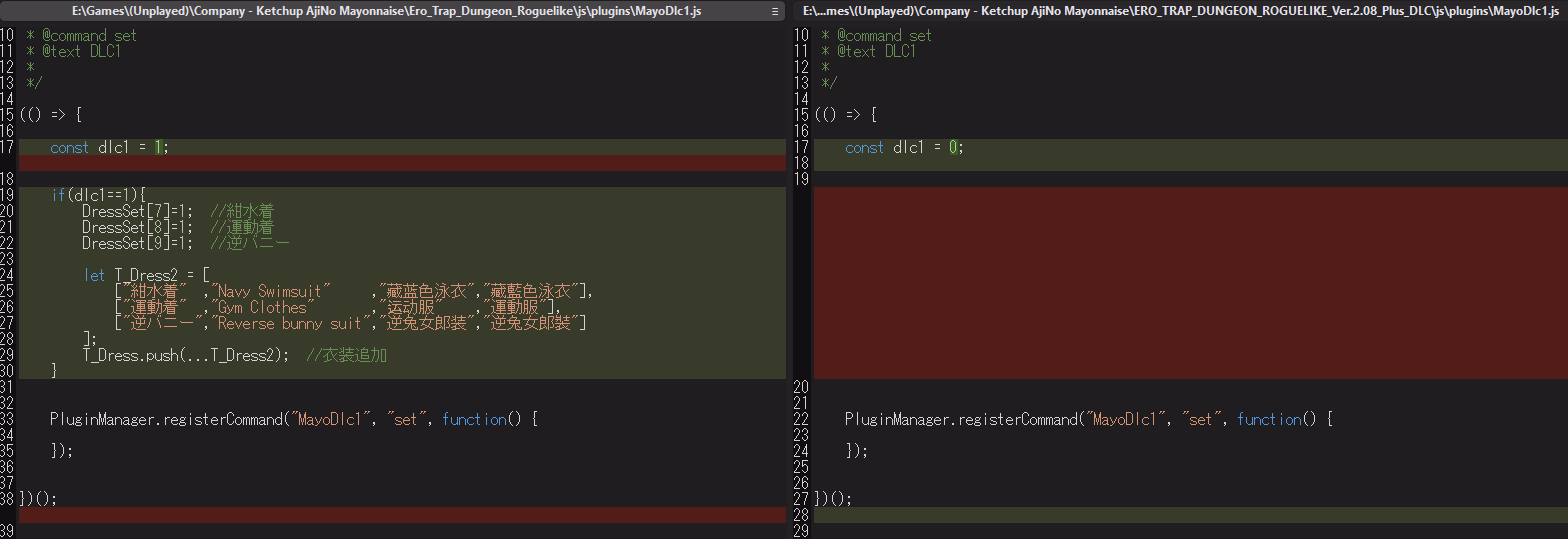Click line number 30 in left pane

pos(8,371)
